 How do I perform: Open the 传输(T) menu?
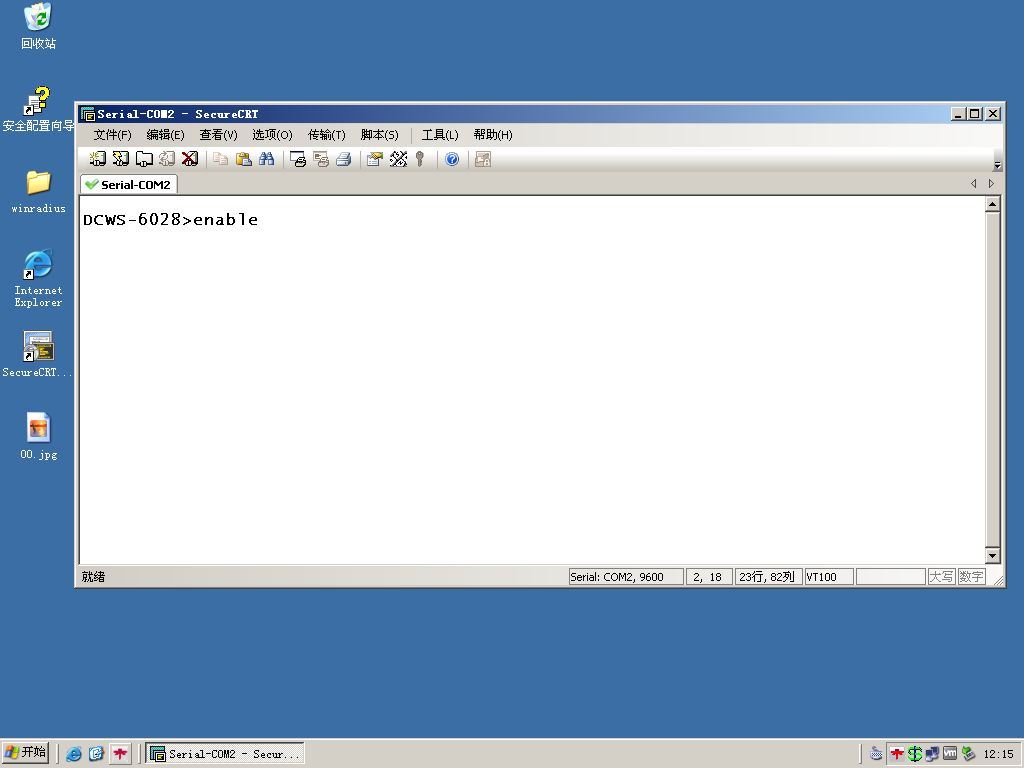(x=327, y=135)
